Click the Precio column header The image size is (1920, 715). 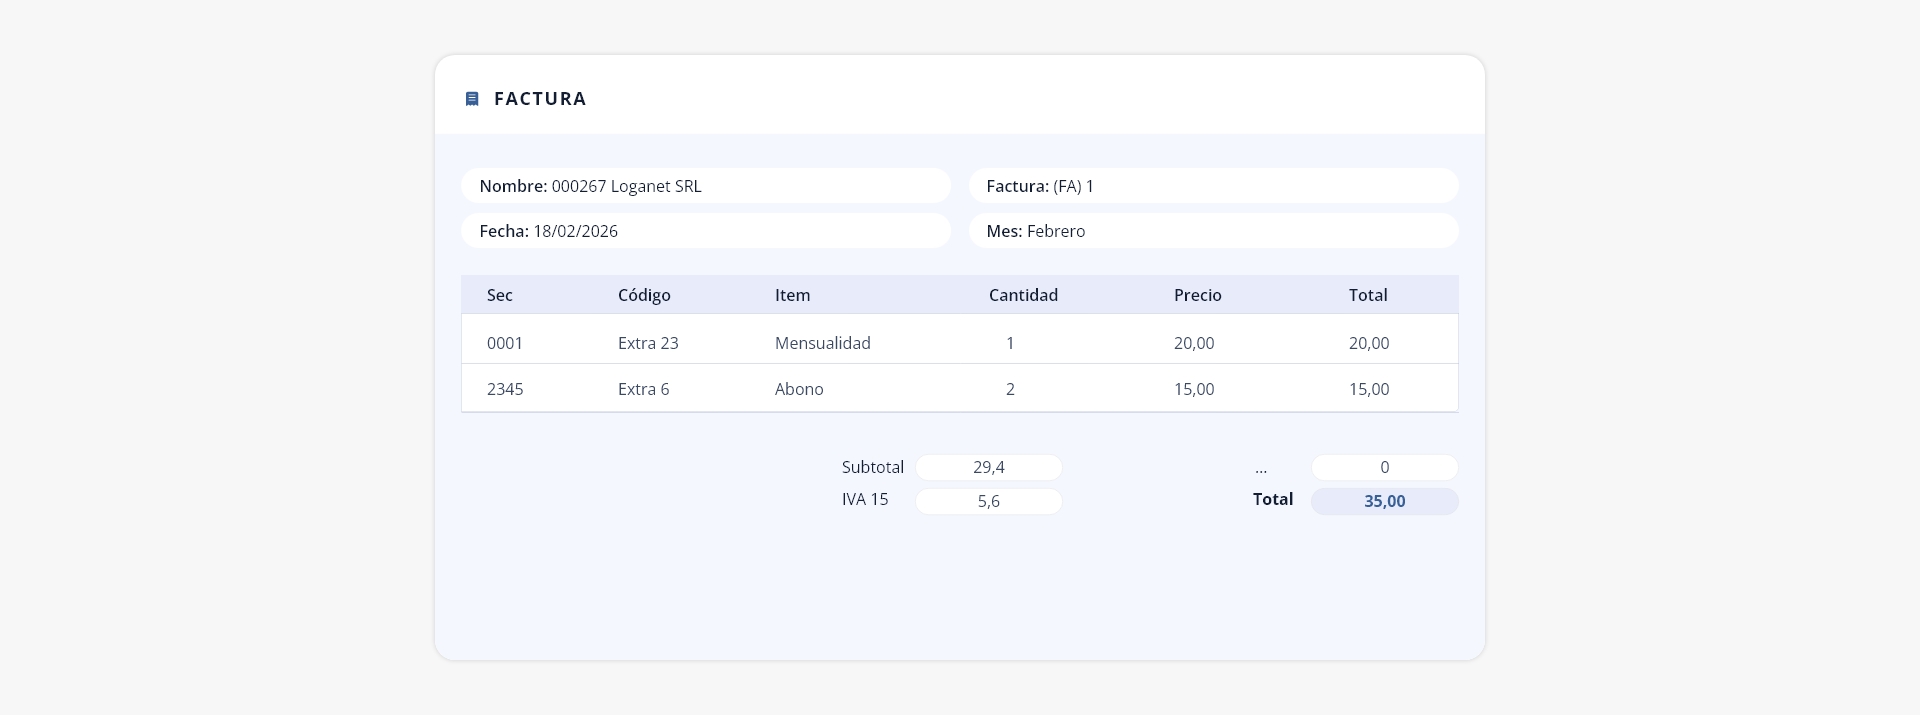[x=1198, y=295]
